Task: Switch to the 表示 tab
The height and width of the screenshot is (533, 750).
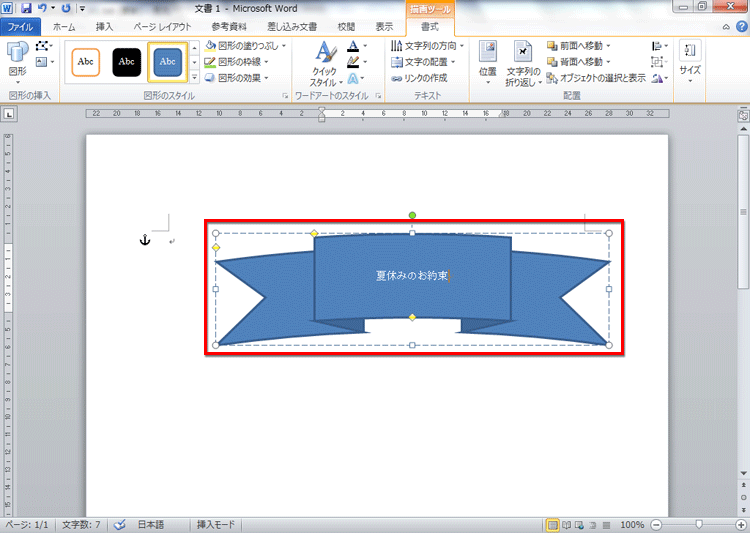Action: pos(384,27)
